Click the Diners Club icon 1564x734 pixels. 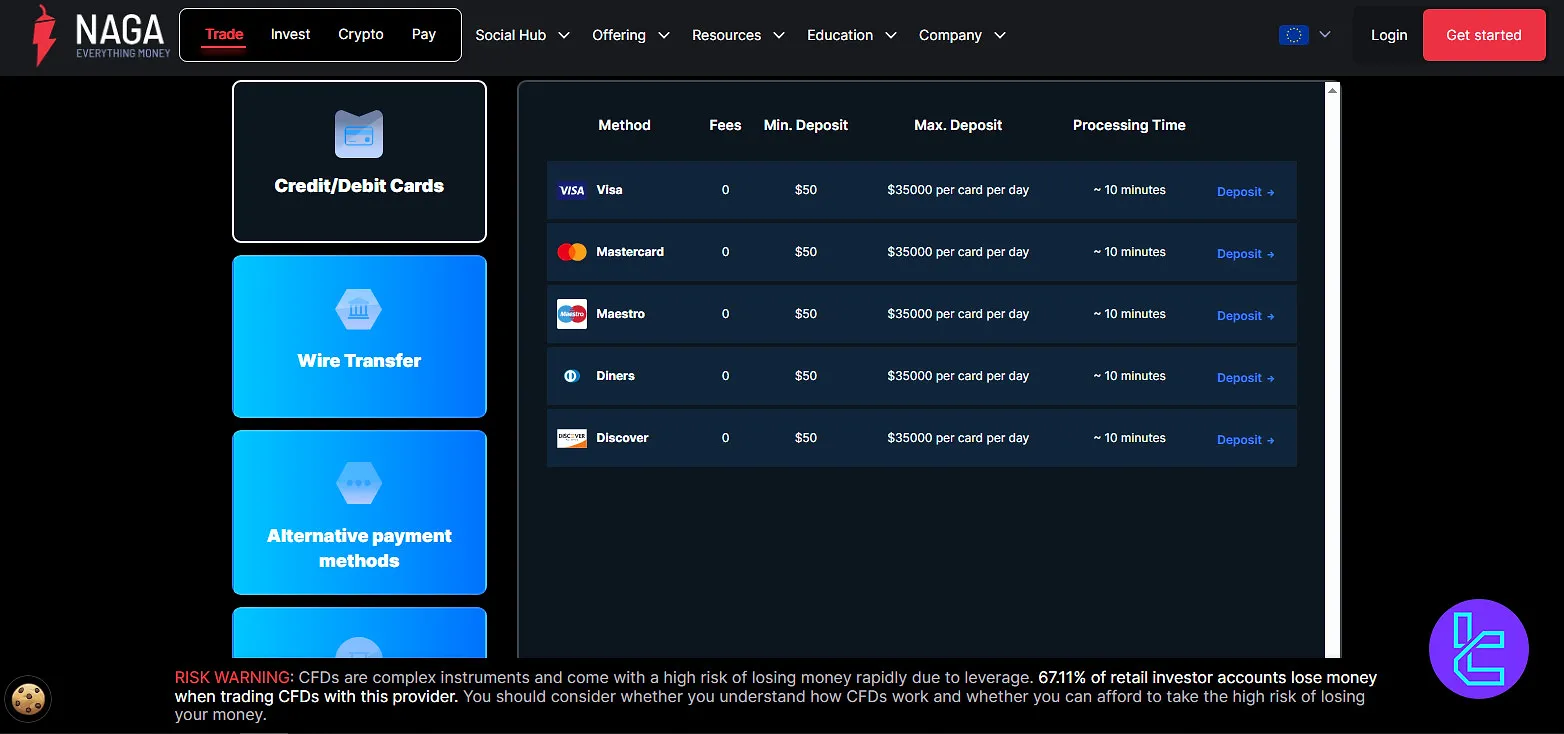click(571, 375)
